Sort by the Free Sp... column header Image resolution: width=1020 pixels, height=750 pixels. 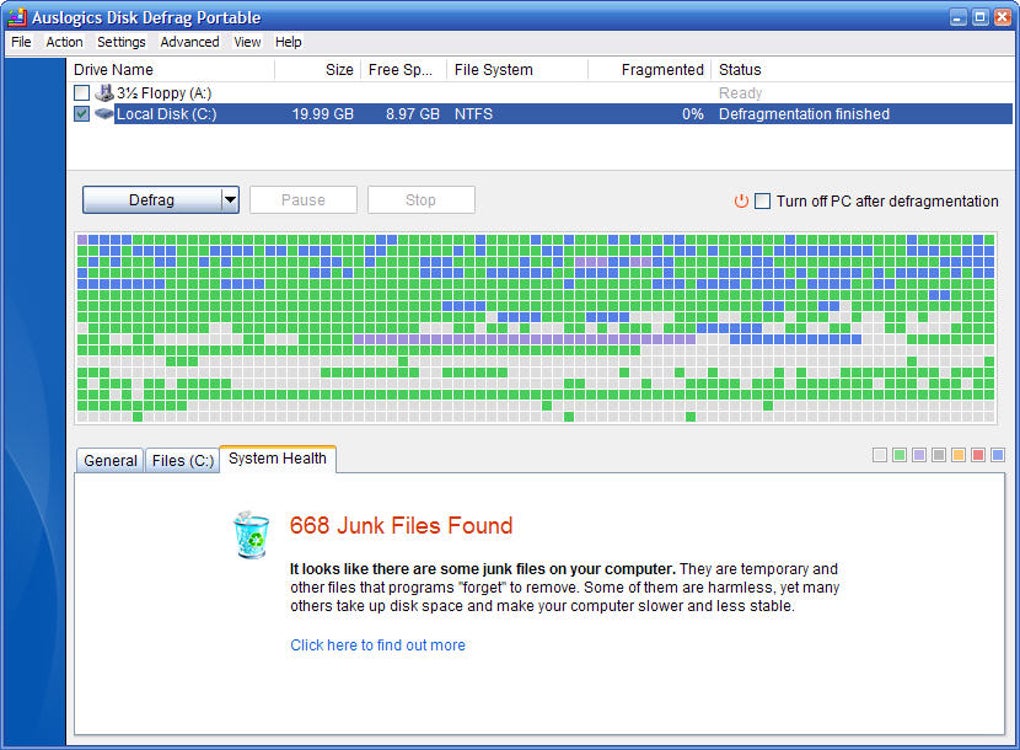tap(403, 70)
